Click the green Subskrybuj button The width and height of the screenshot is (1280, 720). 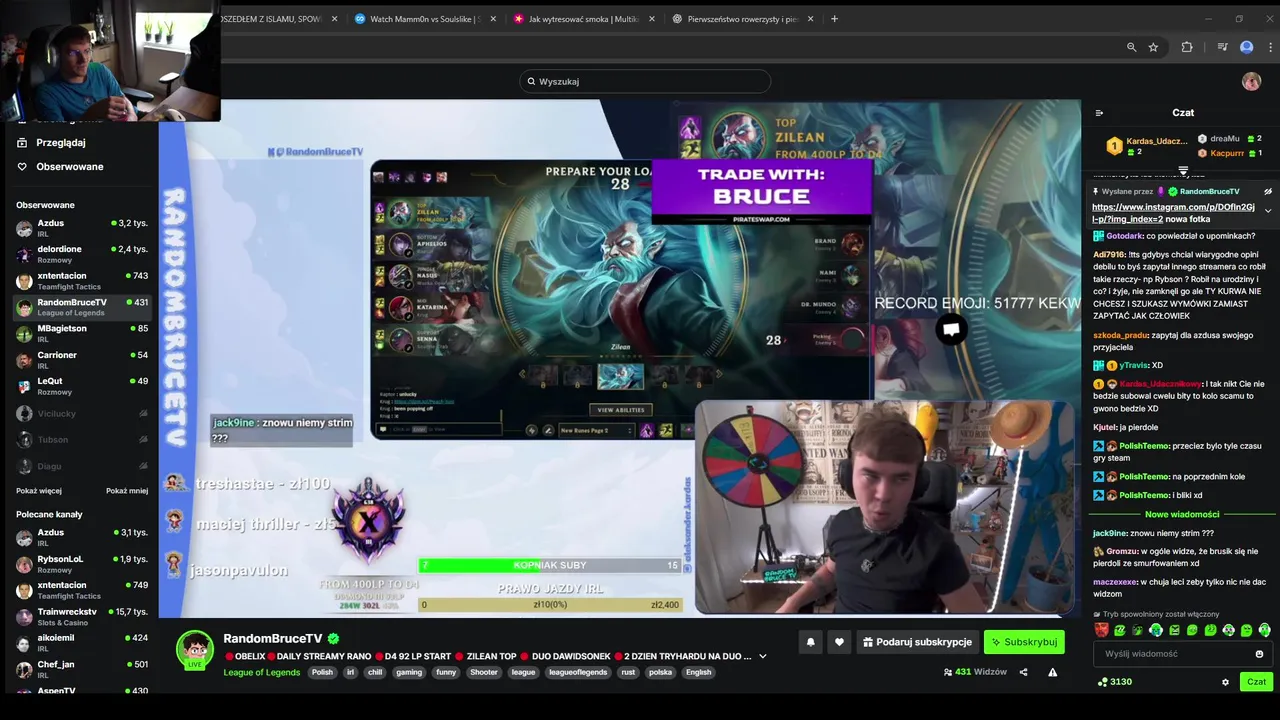click(x=1024, y=642)
